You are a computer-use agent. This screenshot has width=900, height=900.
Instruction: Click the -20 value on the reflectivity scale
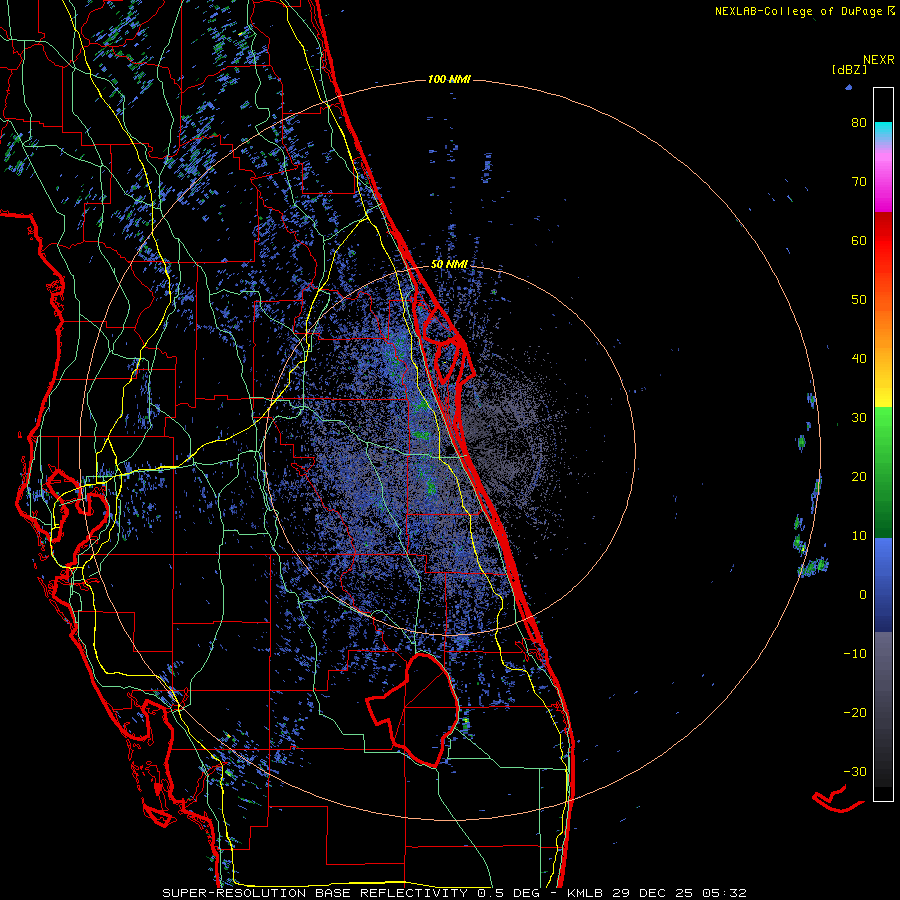pyautogui.click(x=855, y=713)
